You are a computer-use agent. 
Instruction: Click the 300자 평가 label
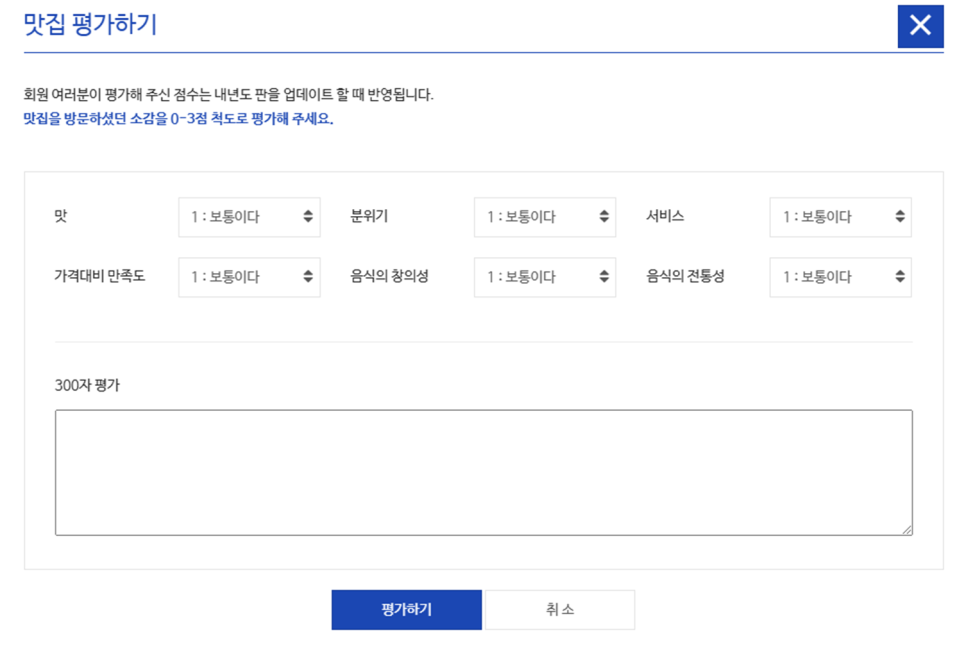(x=87, y=385)
